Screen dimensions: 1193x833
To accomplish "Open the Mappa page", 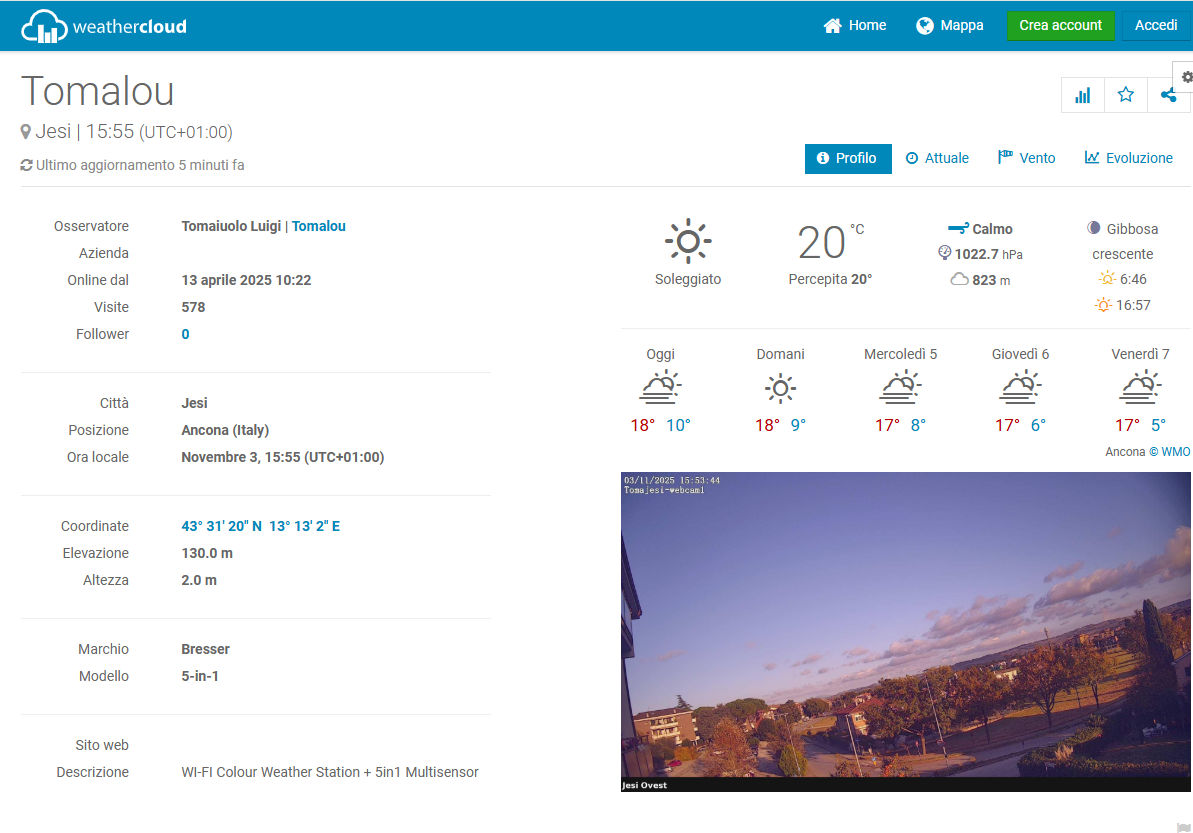I will click(x=950, y=26).
